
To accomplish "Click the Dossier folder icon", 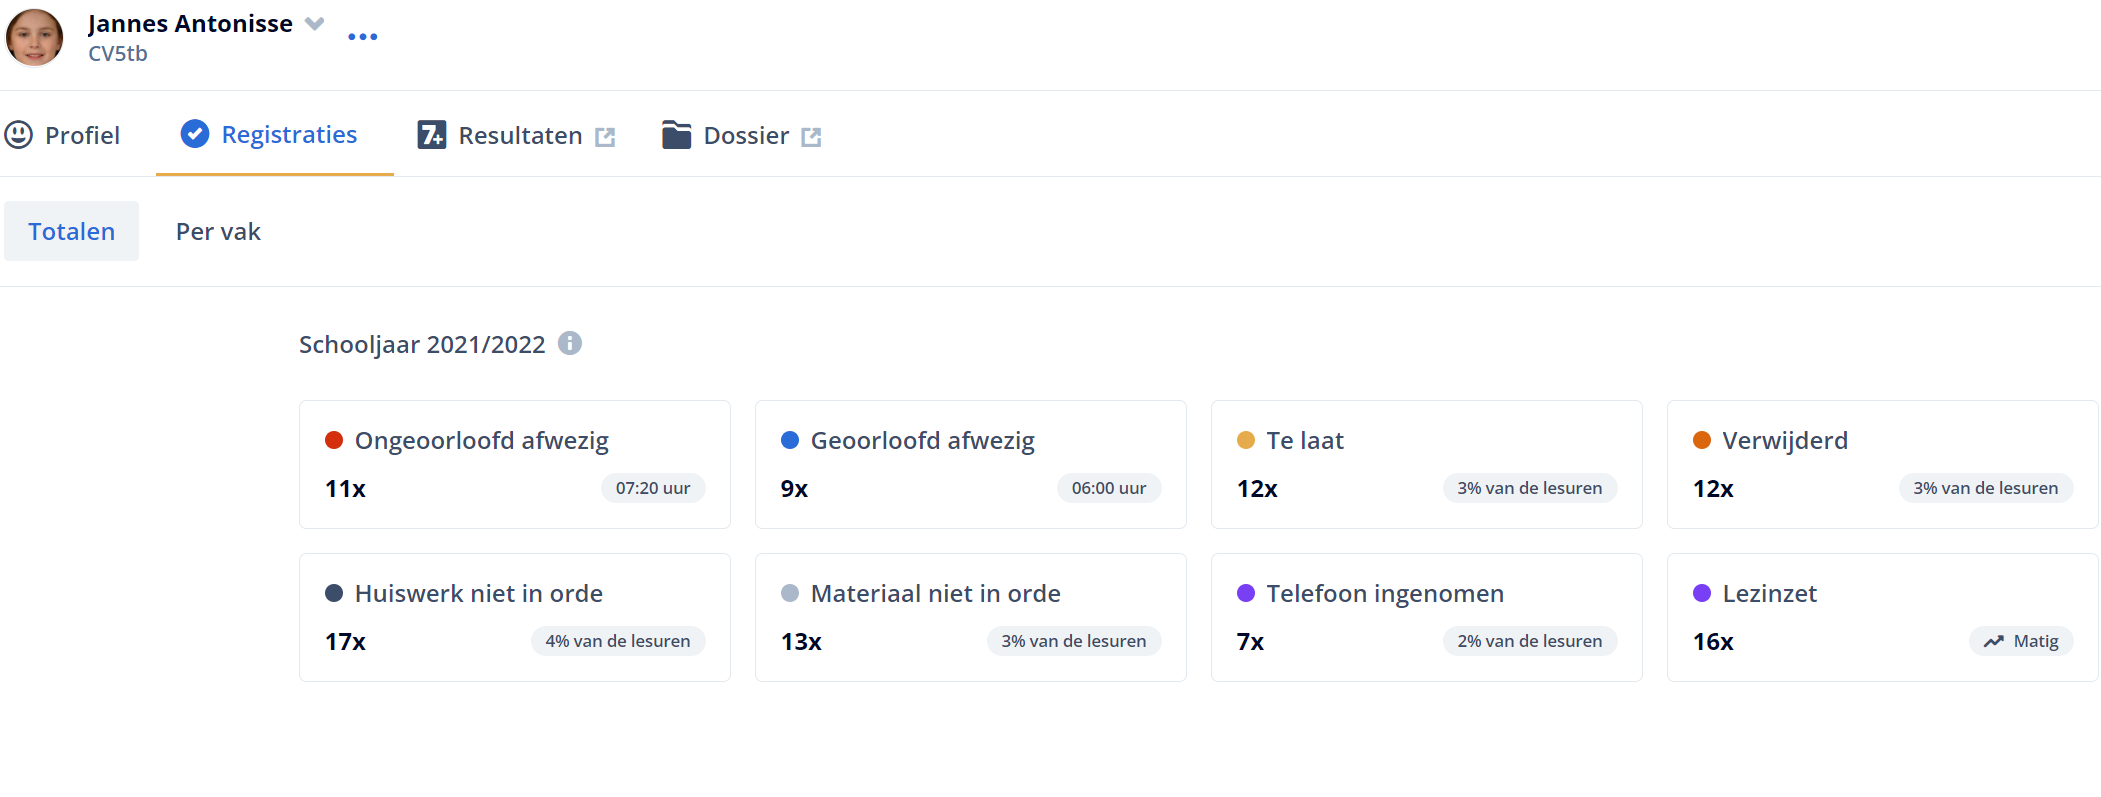I will coord(677,134).
